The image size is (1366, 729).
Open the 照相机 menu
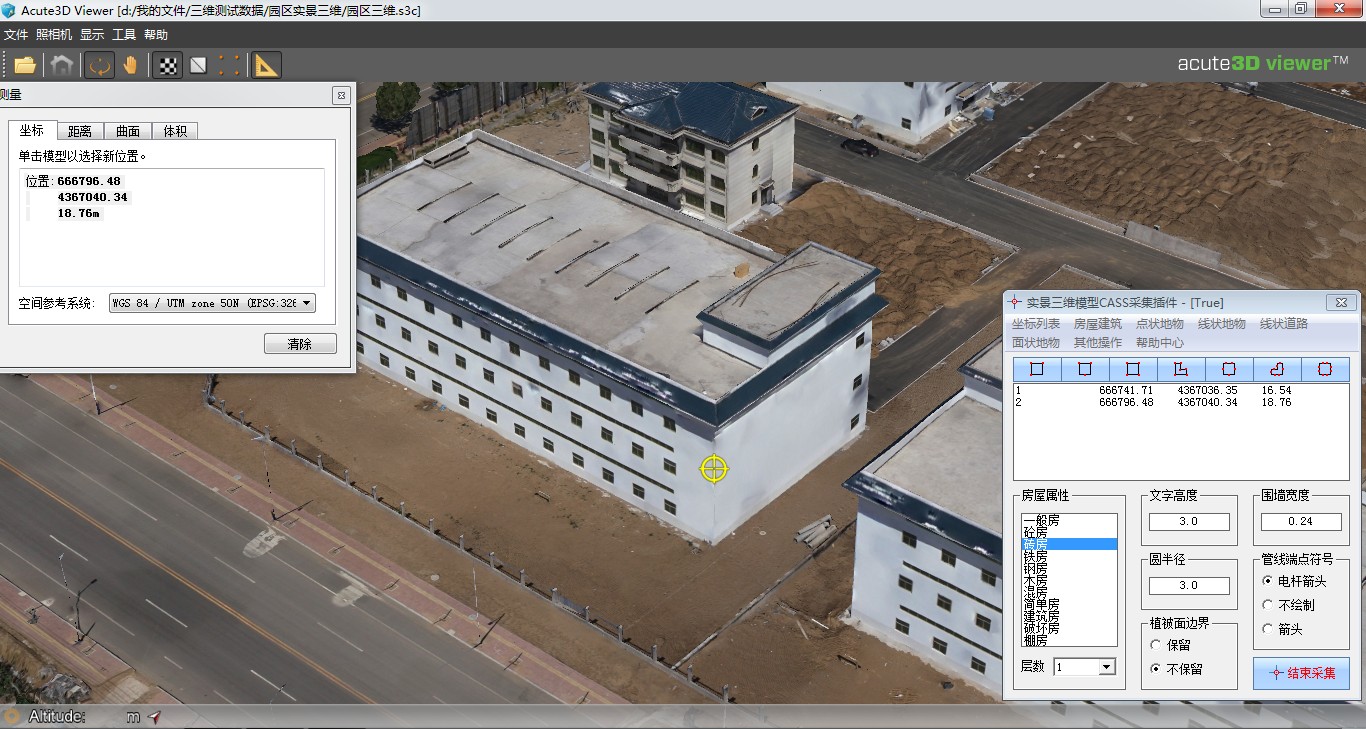tap(54, 34)
